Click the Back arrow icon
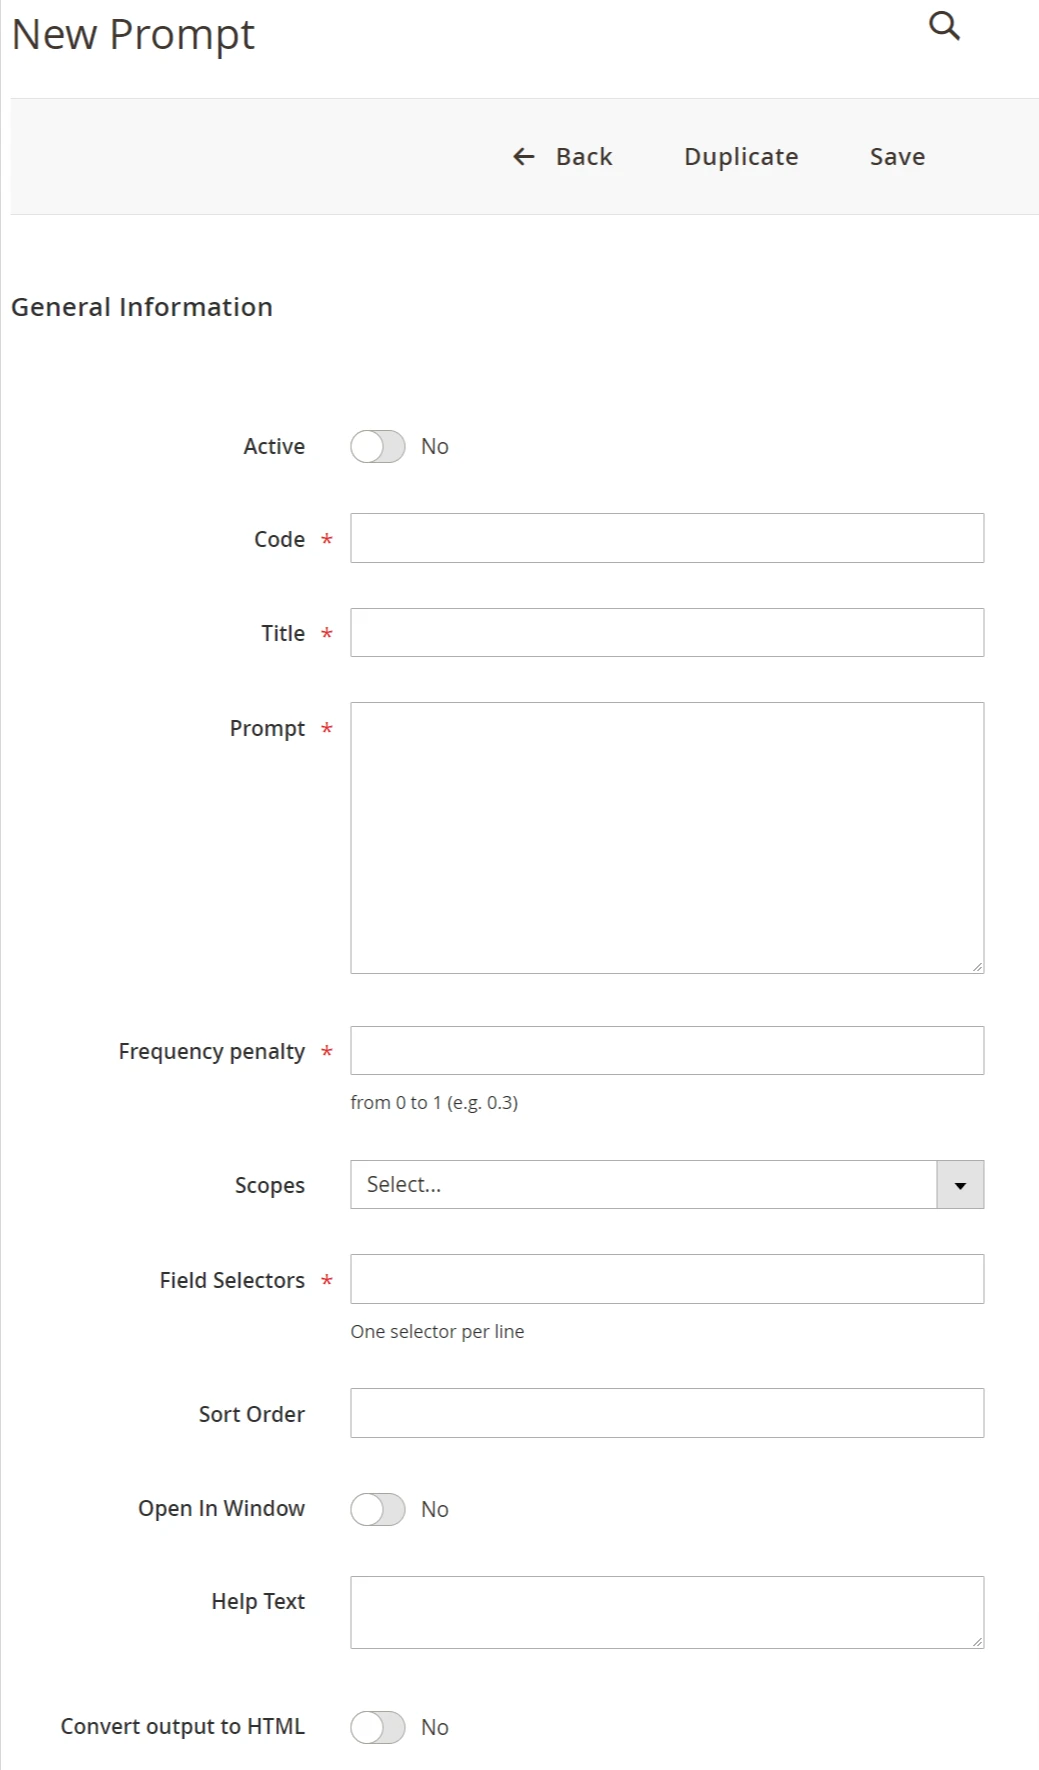The width and height of the screenshot is (1039, 1770). click(524, 157)
